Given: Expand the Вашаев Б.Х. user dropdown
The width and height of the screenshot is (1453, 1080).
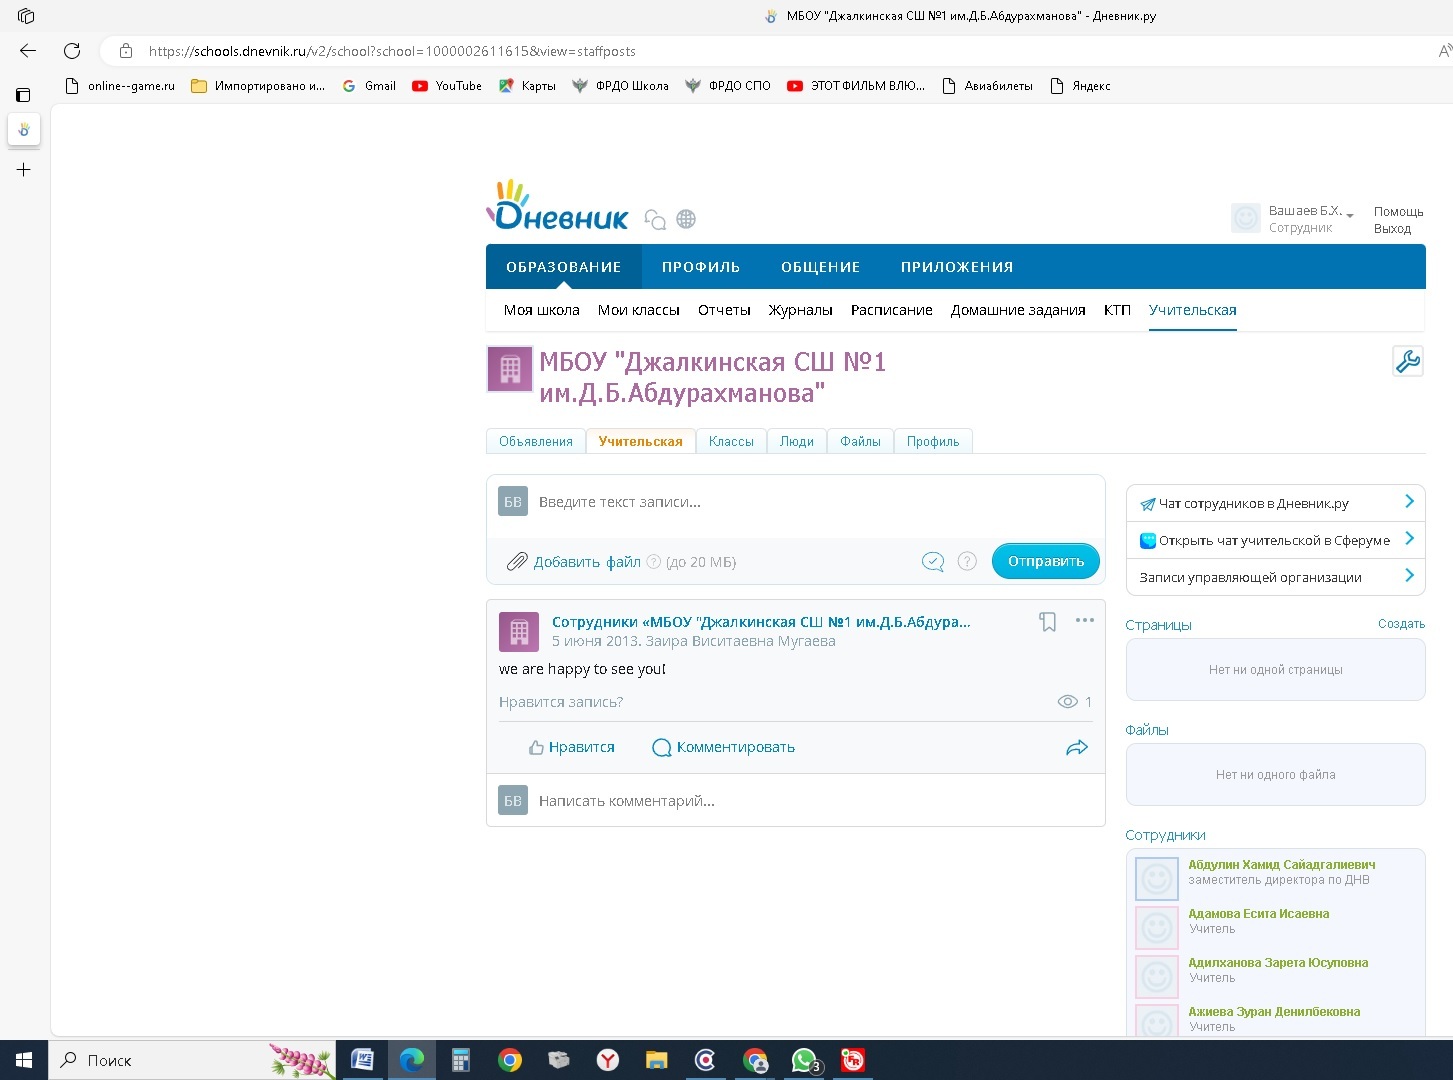Looking at the screenshot, I should click(1349, 215).
